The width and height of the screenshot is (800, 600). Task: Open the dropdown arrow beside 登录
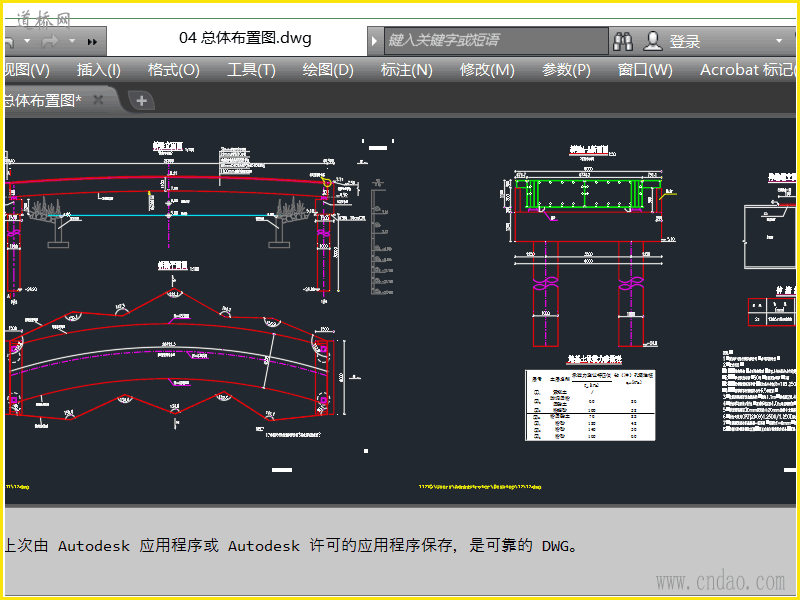[779, 41]
